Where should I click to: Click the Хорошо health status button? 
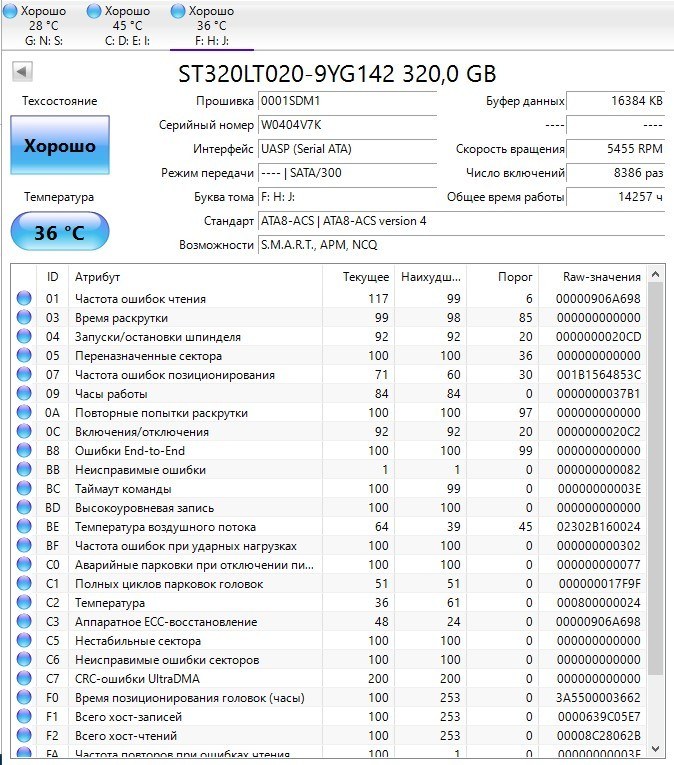(x=60, y=145)
